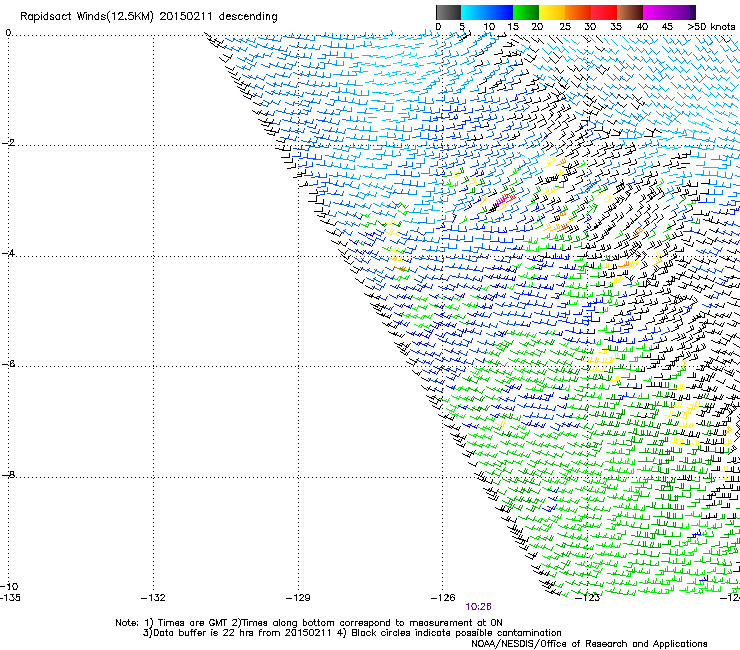Screen dimensions: 740x650
Task: Click the '-10' latitude axis label
Action: coord(9,586)
